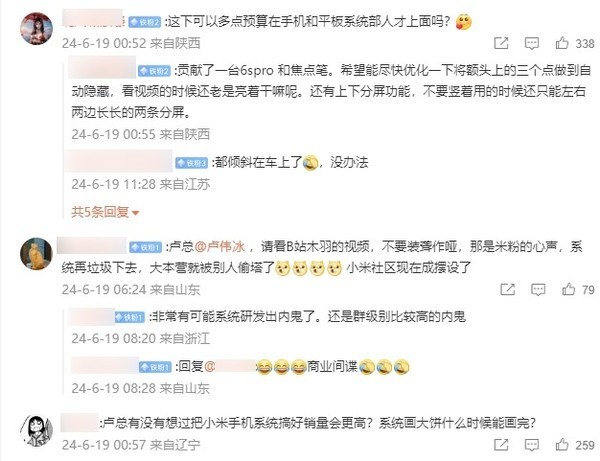Like the comment with 338 likes

[562, 43]
